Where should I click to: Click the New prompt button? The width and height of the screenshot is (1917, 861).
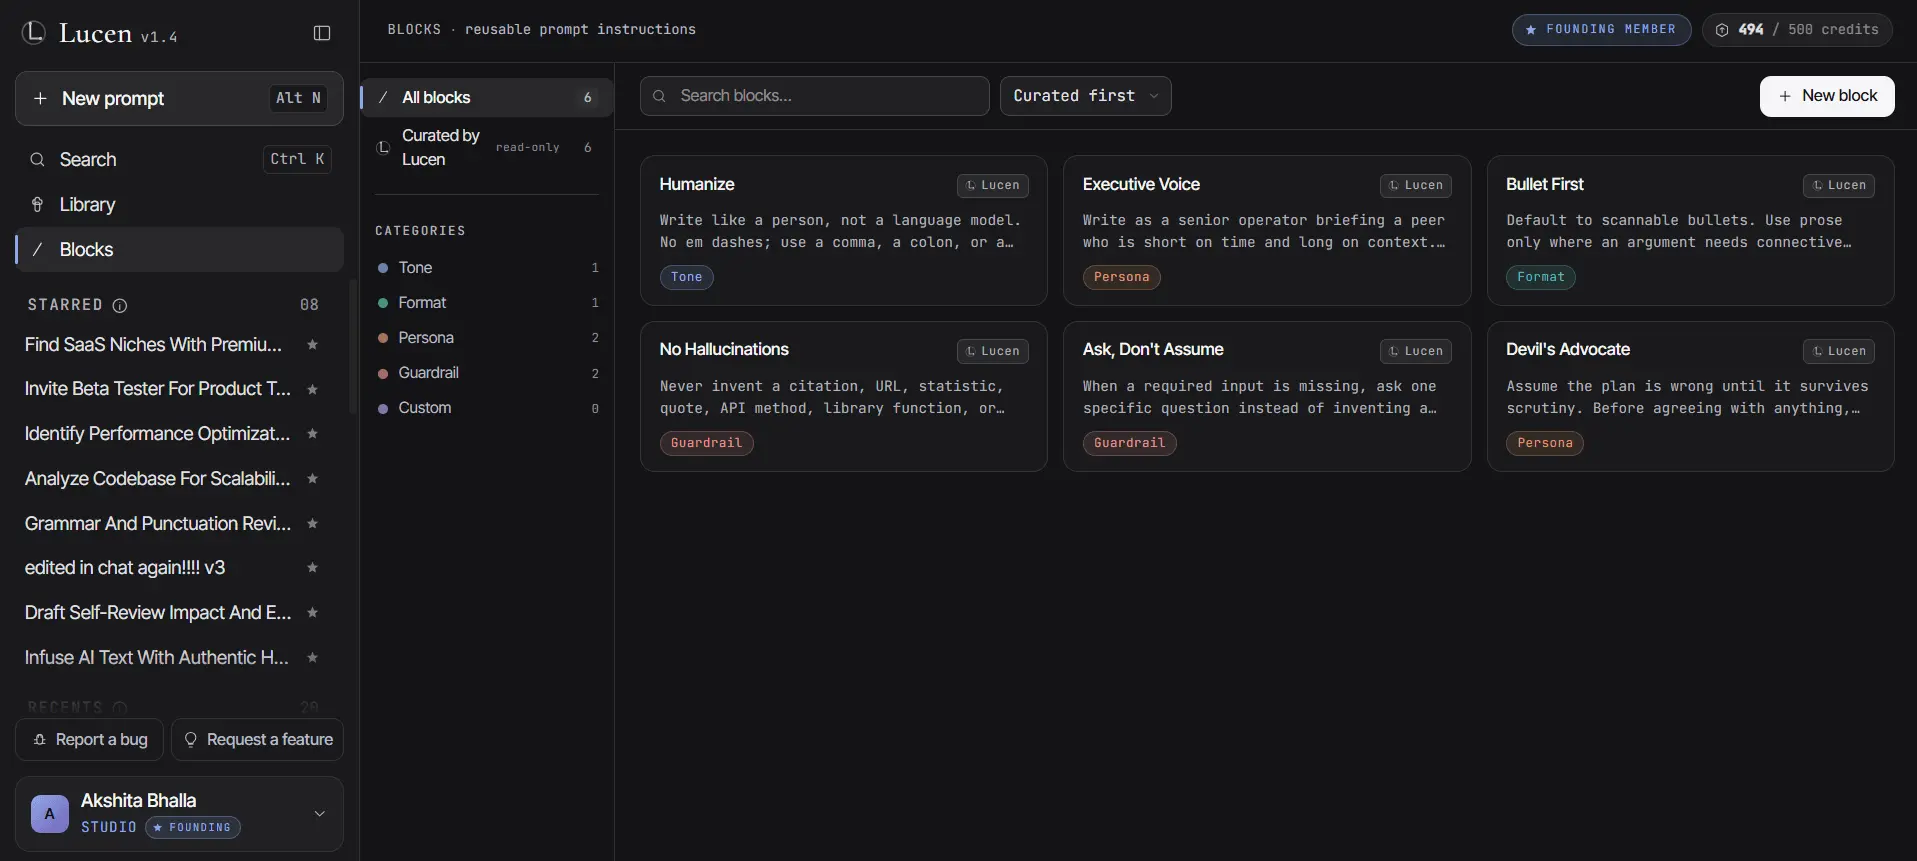(179, 98)
